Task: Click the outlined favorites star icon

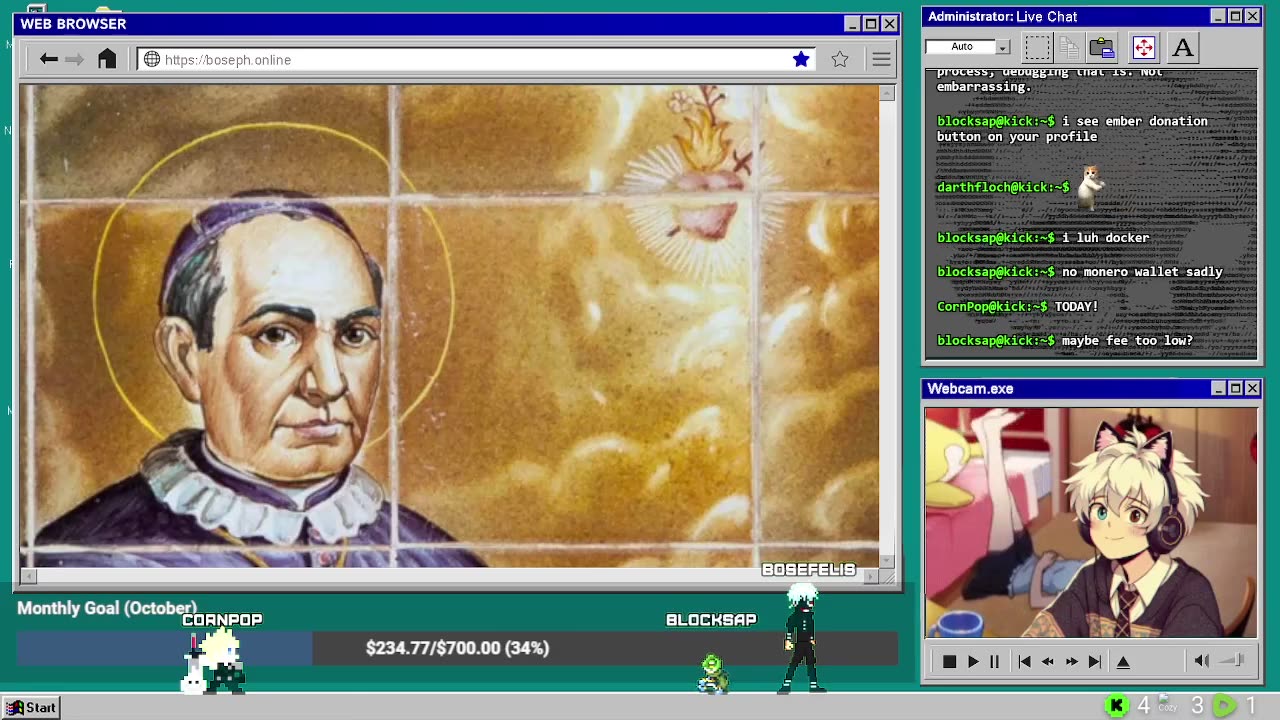Action: point(840,59)
